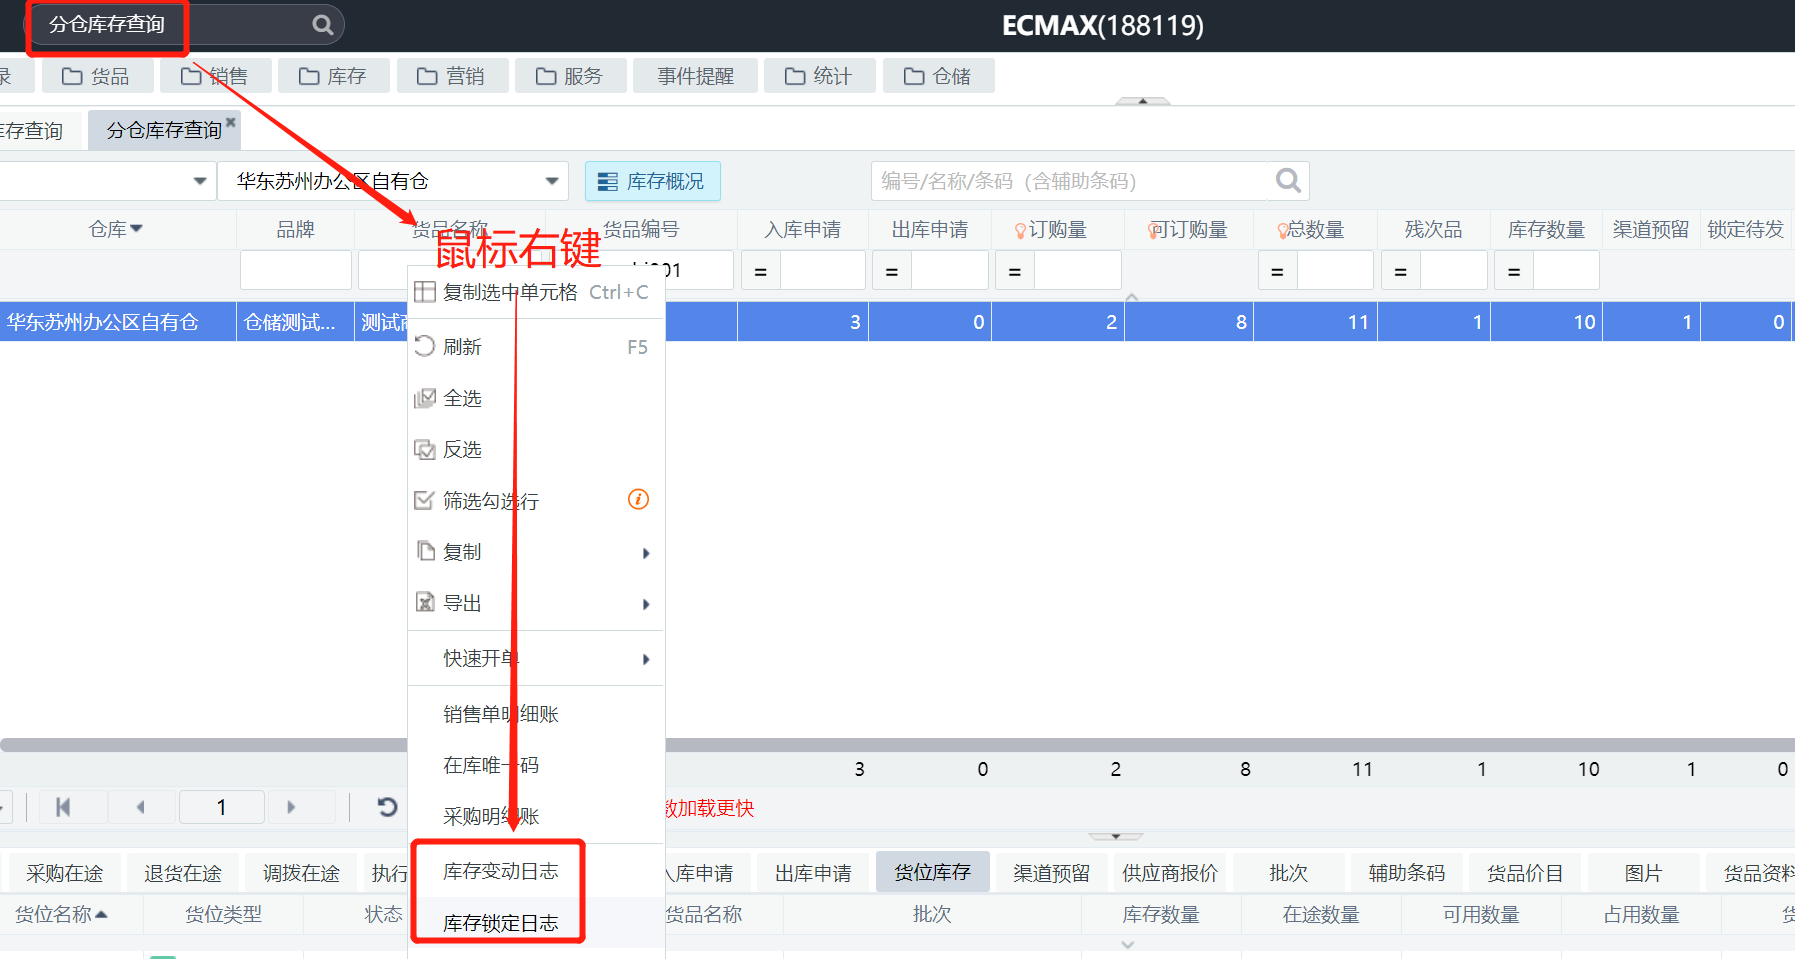Select the 华东苏州办公区自有仓 table row cell

tap(117, 322)
